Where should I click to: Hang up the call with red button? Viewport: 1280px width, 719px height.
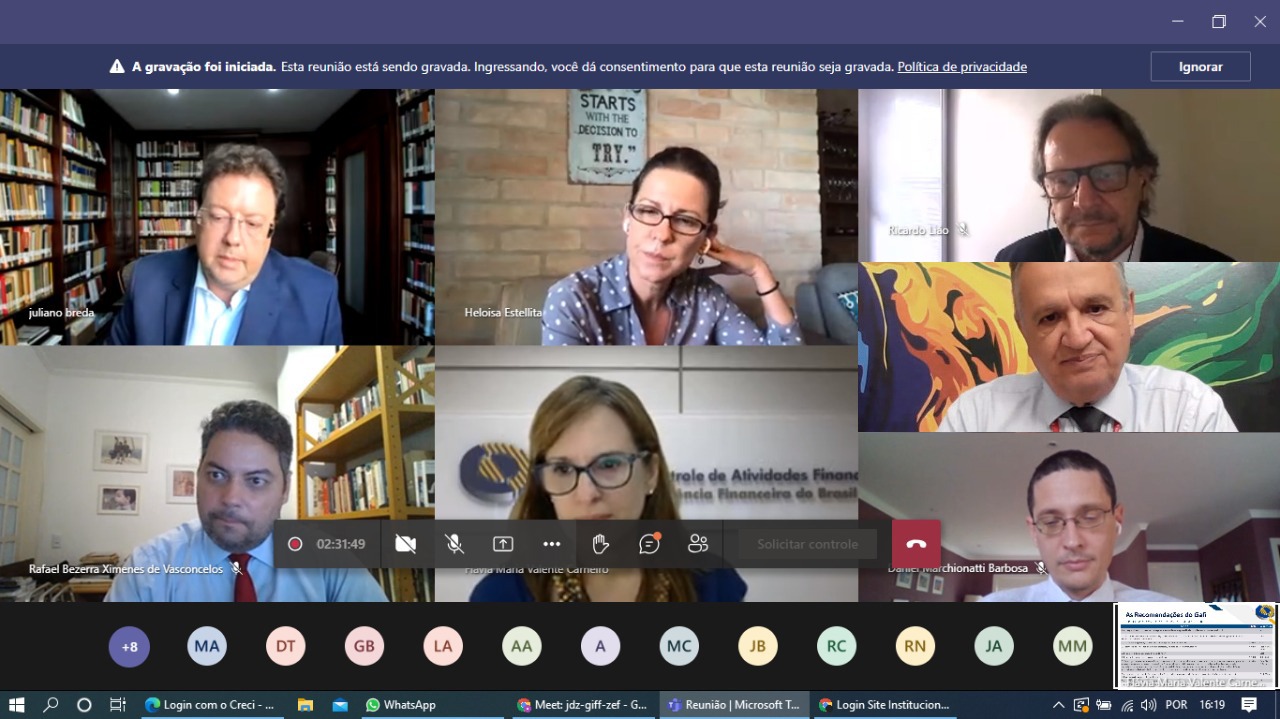point(916,544)
